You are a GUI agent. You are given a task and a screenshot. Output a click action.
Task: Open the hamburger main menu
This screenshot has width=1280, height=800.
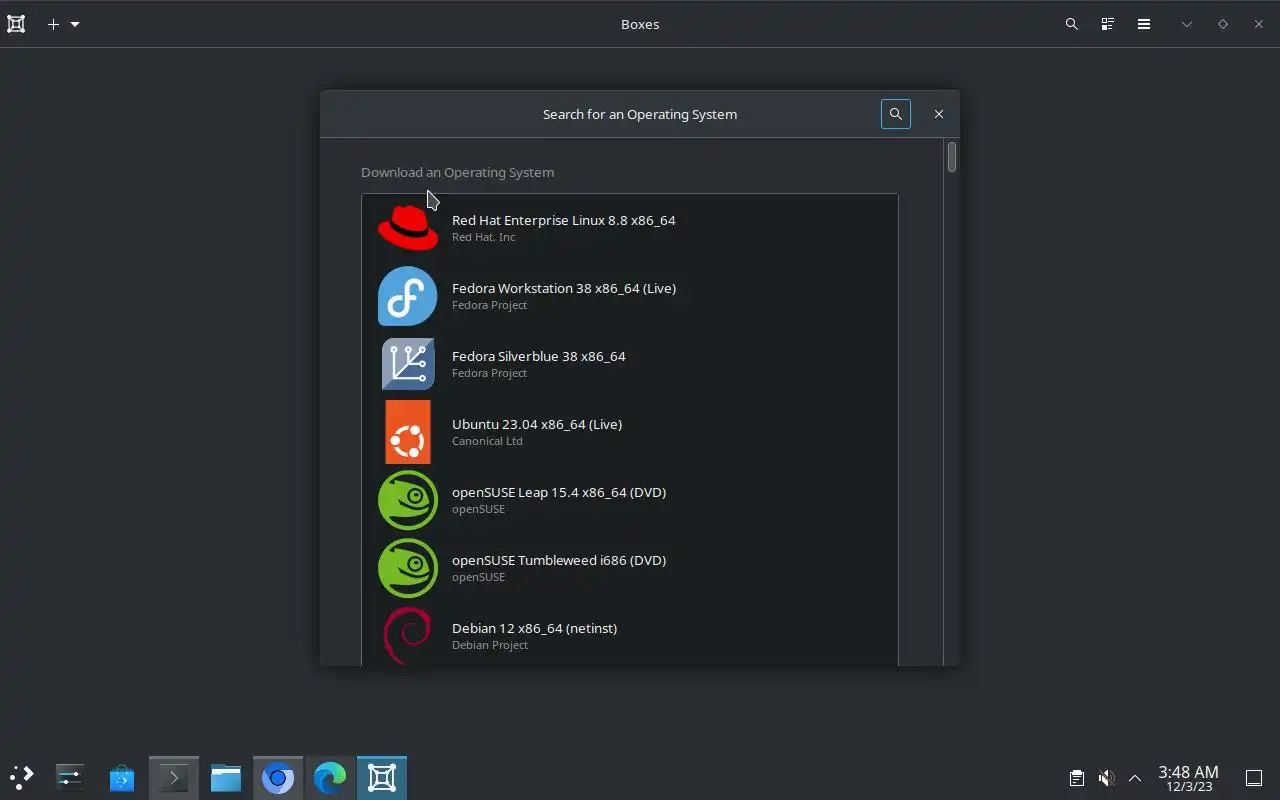(x=1143, y=24)
